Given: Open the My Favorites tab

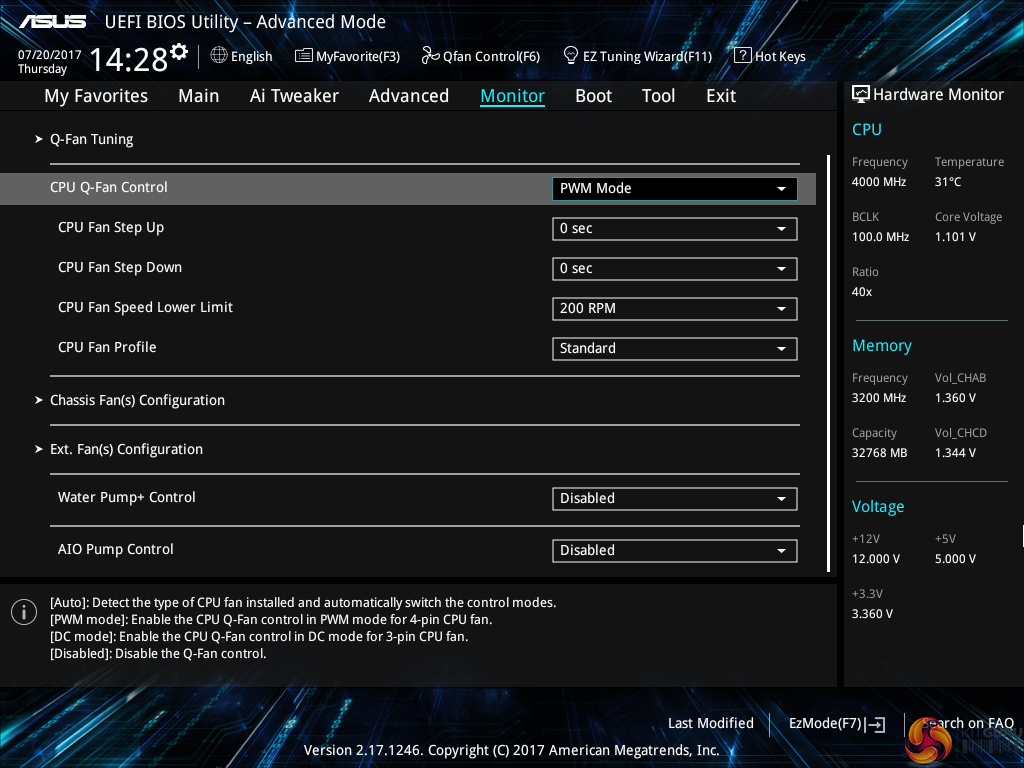Looking at the screenshot, I should point(96,96).
